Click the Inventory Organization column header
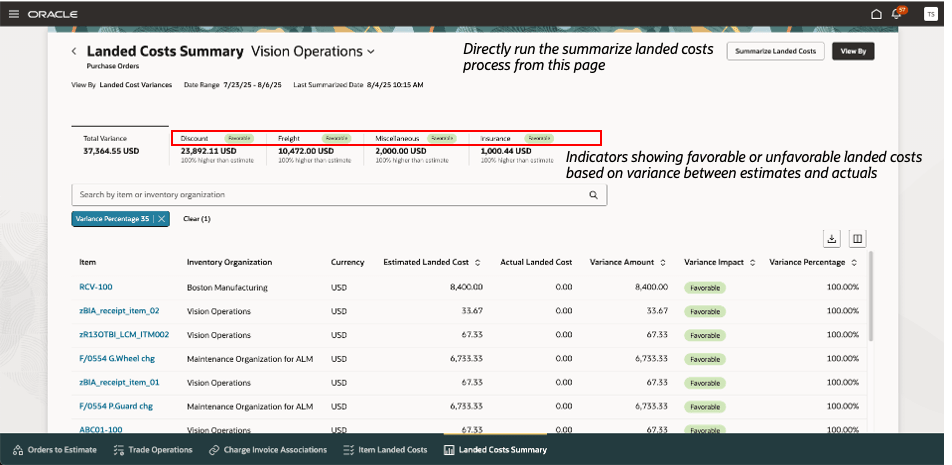The image size is (952, 465). coord(230,262)
